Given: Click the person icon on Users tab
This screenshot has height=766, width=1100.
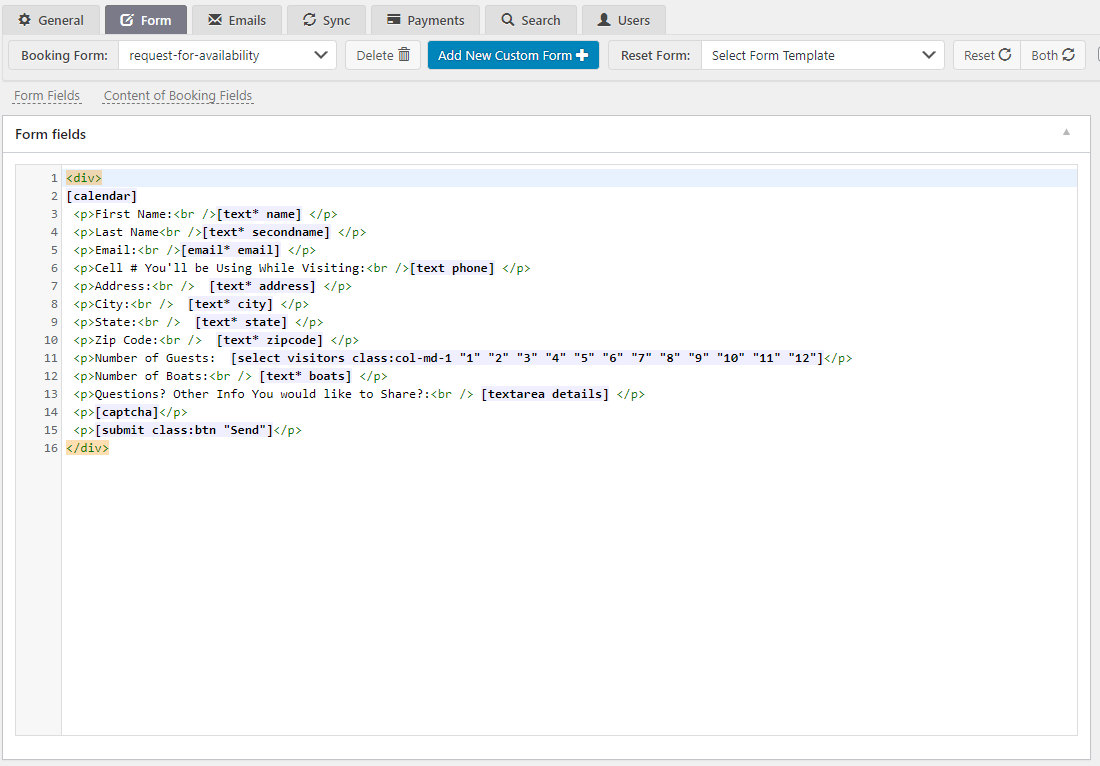Looking at the screenshot, I should 604,20.
